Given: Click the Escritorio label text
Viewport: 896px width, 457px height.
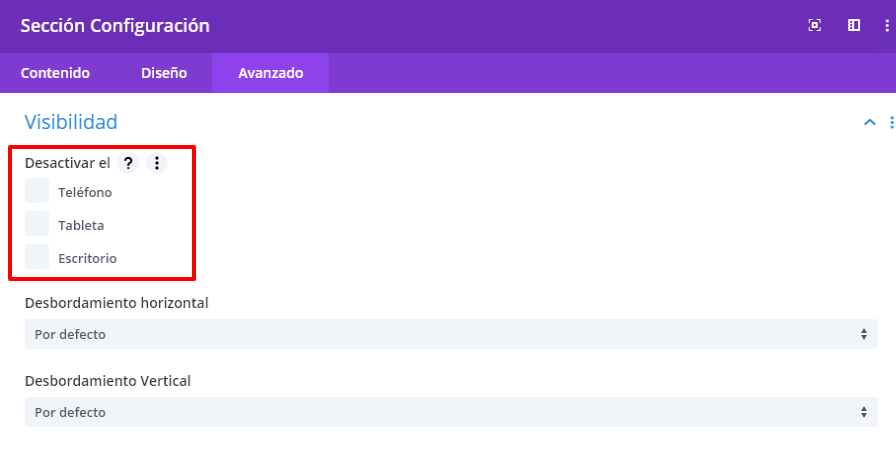Looking at the screenshot, I should 87,258.
